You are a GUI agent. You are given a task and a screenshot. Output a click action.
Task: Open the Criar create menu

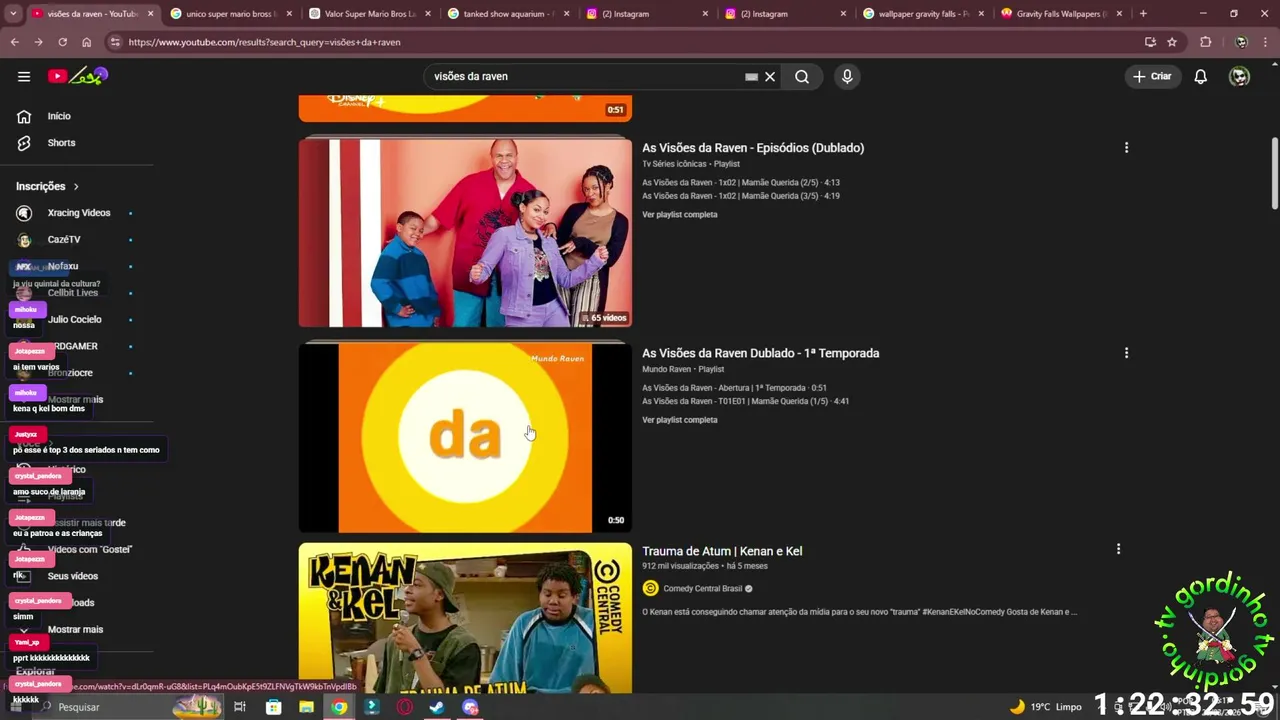click(x=1151, y=76)
